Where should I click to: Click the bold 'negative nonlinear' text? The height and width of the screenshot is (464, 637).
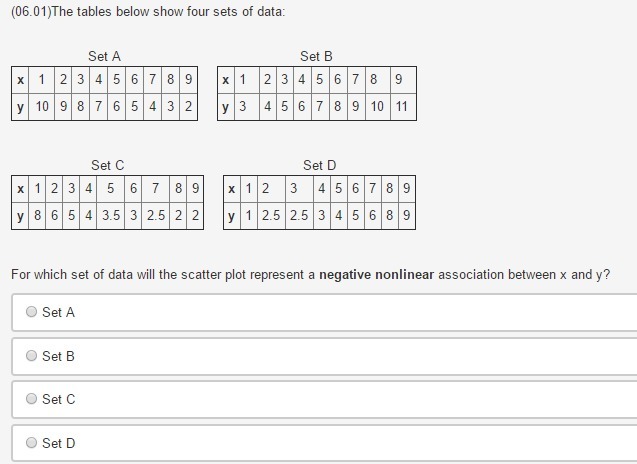point(376,274)
